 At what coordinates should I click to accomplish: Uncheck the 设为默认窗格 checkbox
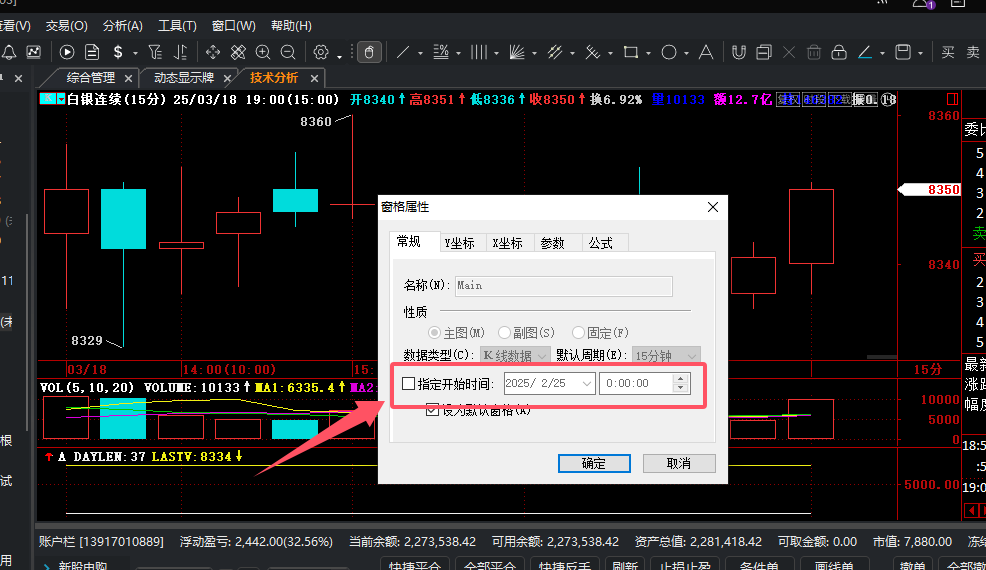(x=433, y=409)
